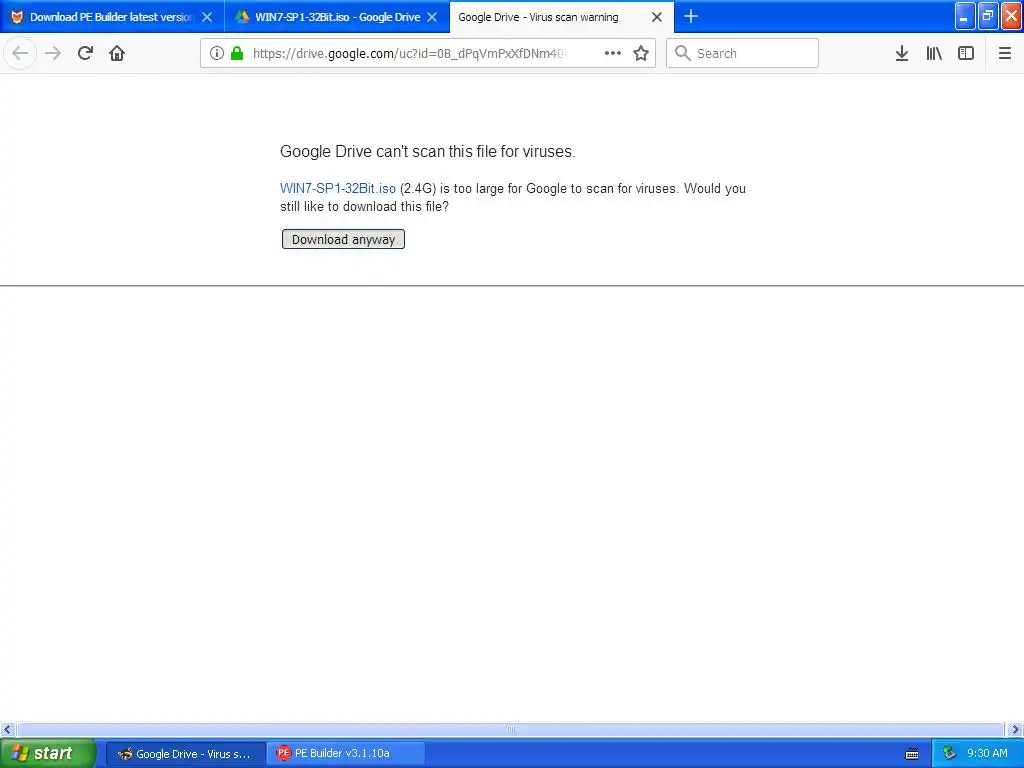1024x768 pixels.
Task: Open the Library bookshelf icon
Action: point(934,53)
